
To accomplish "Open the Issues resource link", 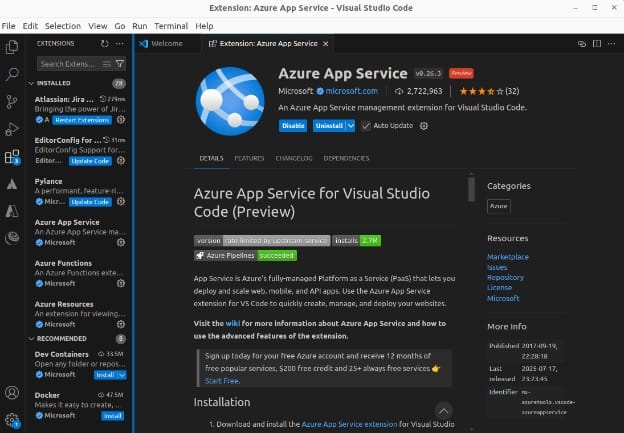I will (x=497, y=267).
